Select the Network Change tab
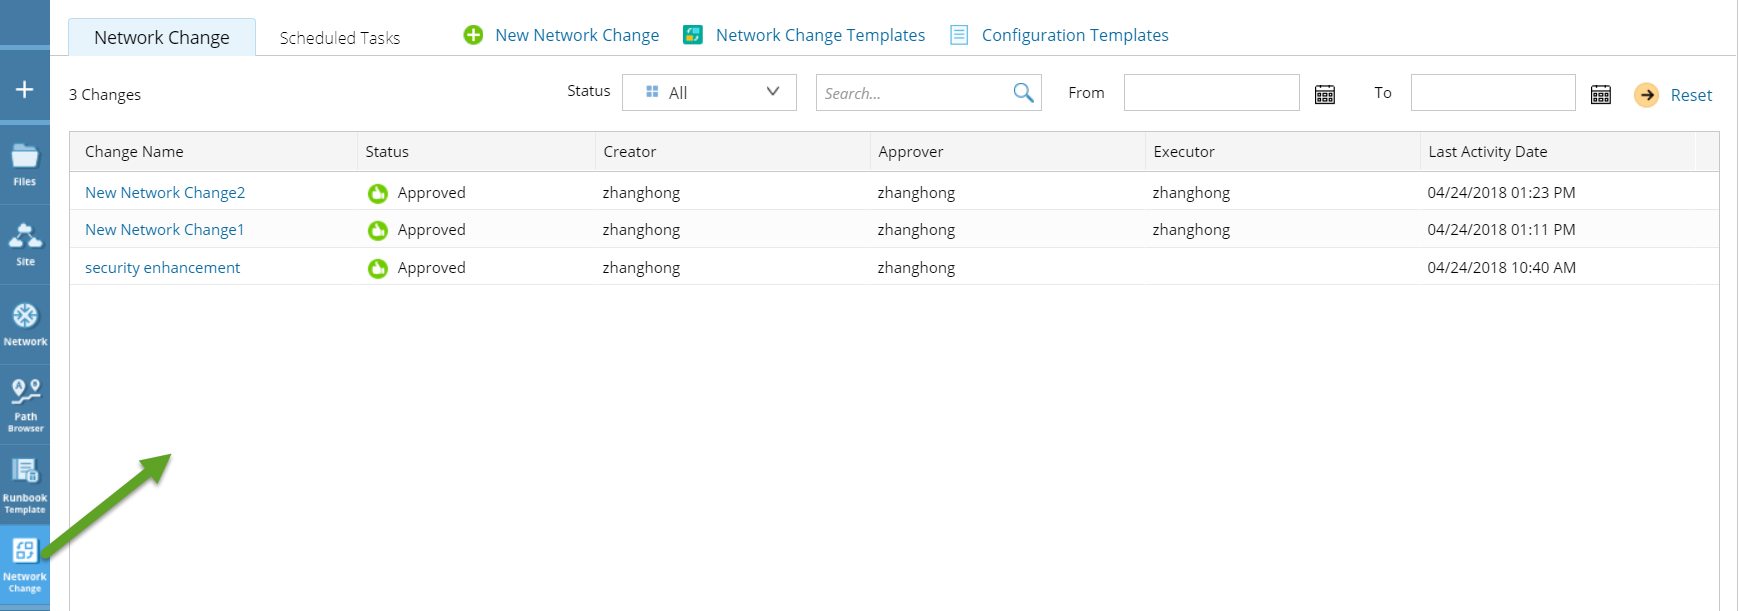 162,38
